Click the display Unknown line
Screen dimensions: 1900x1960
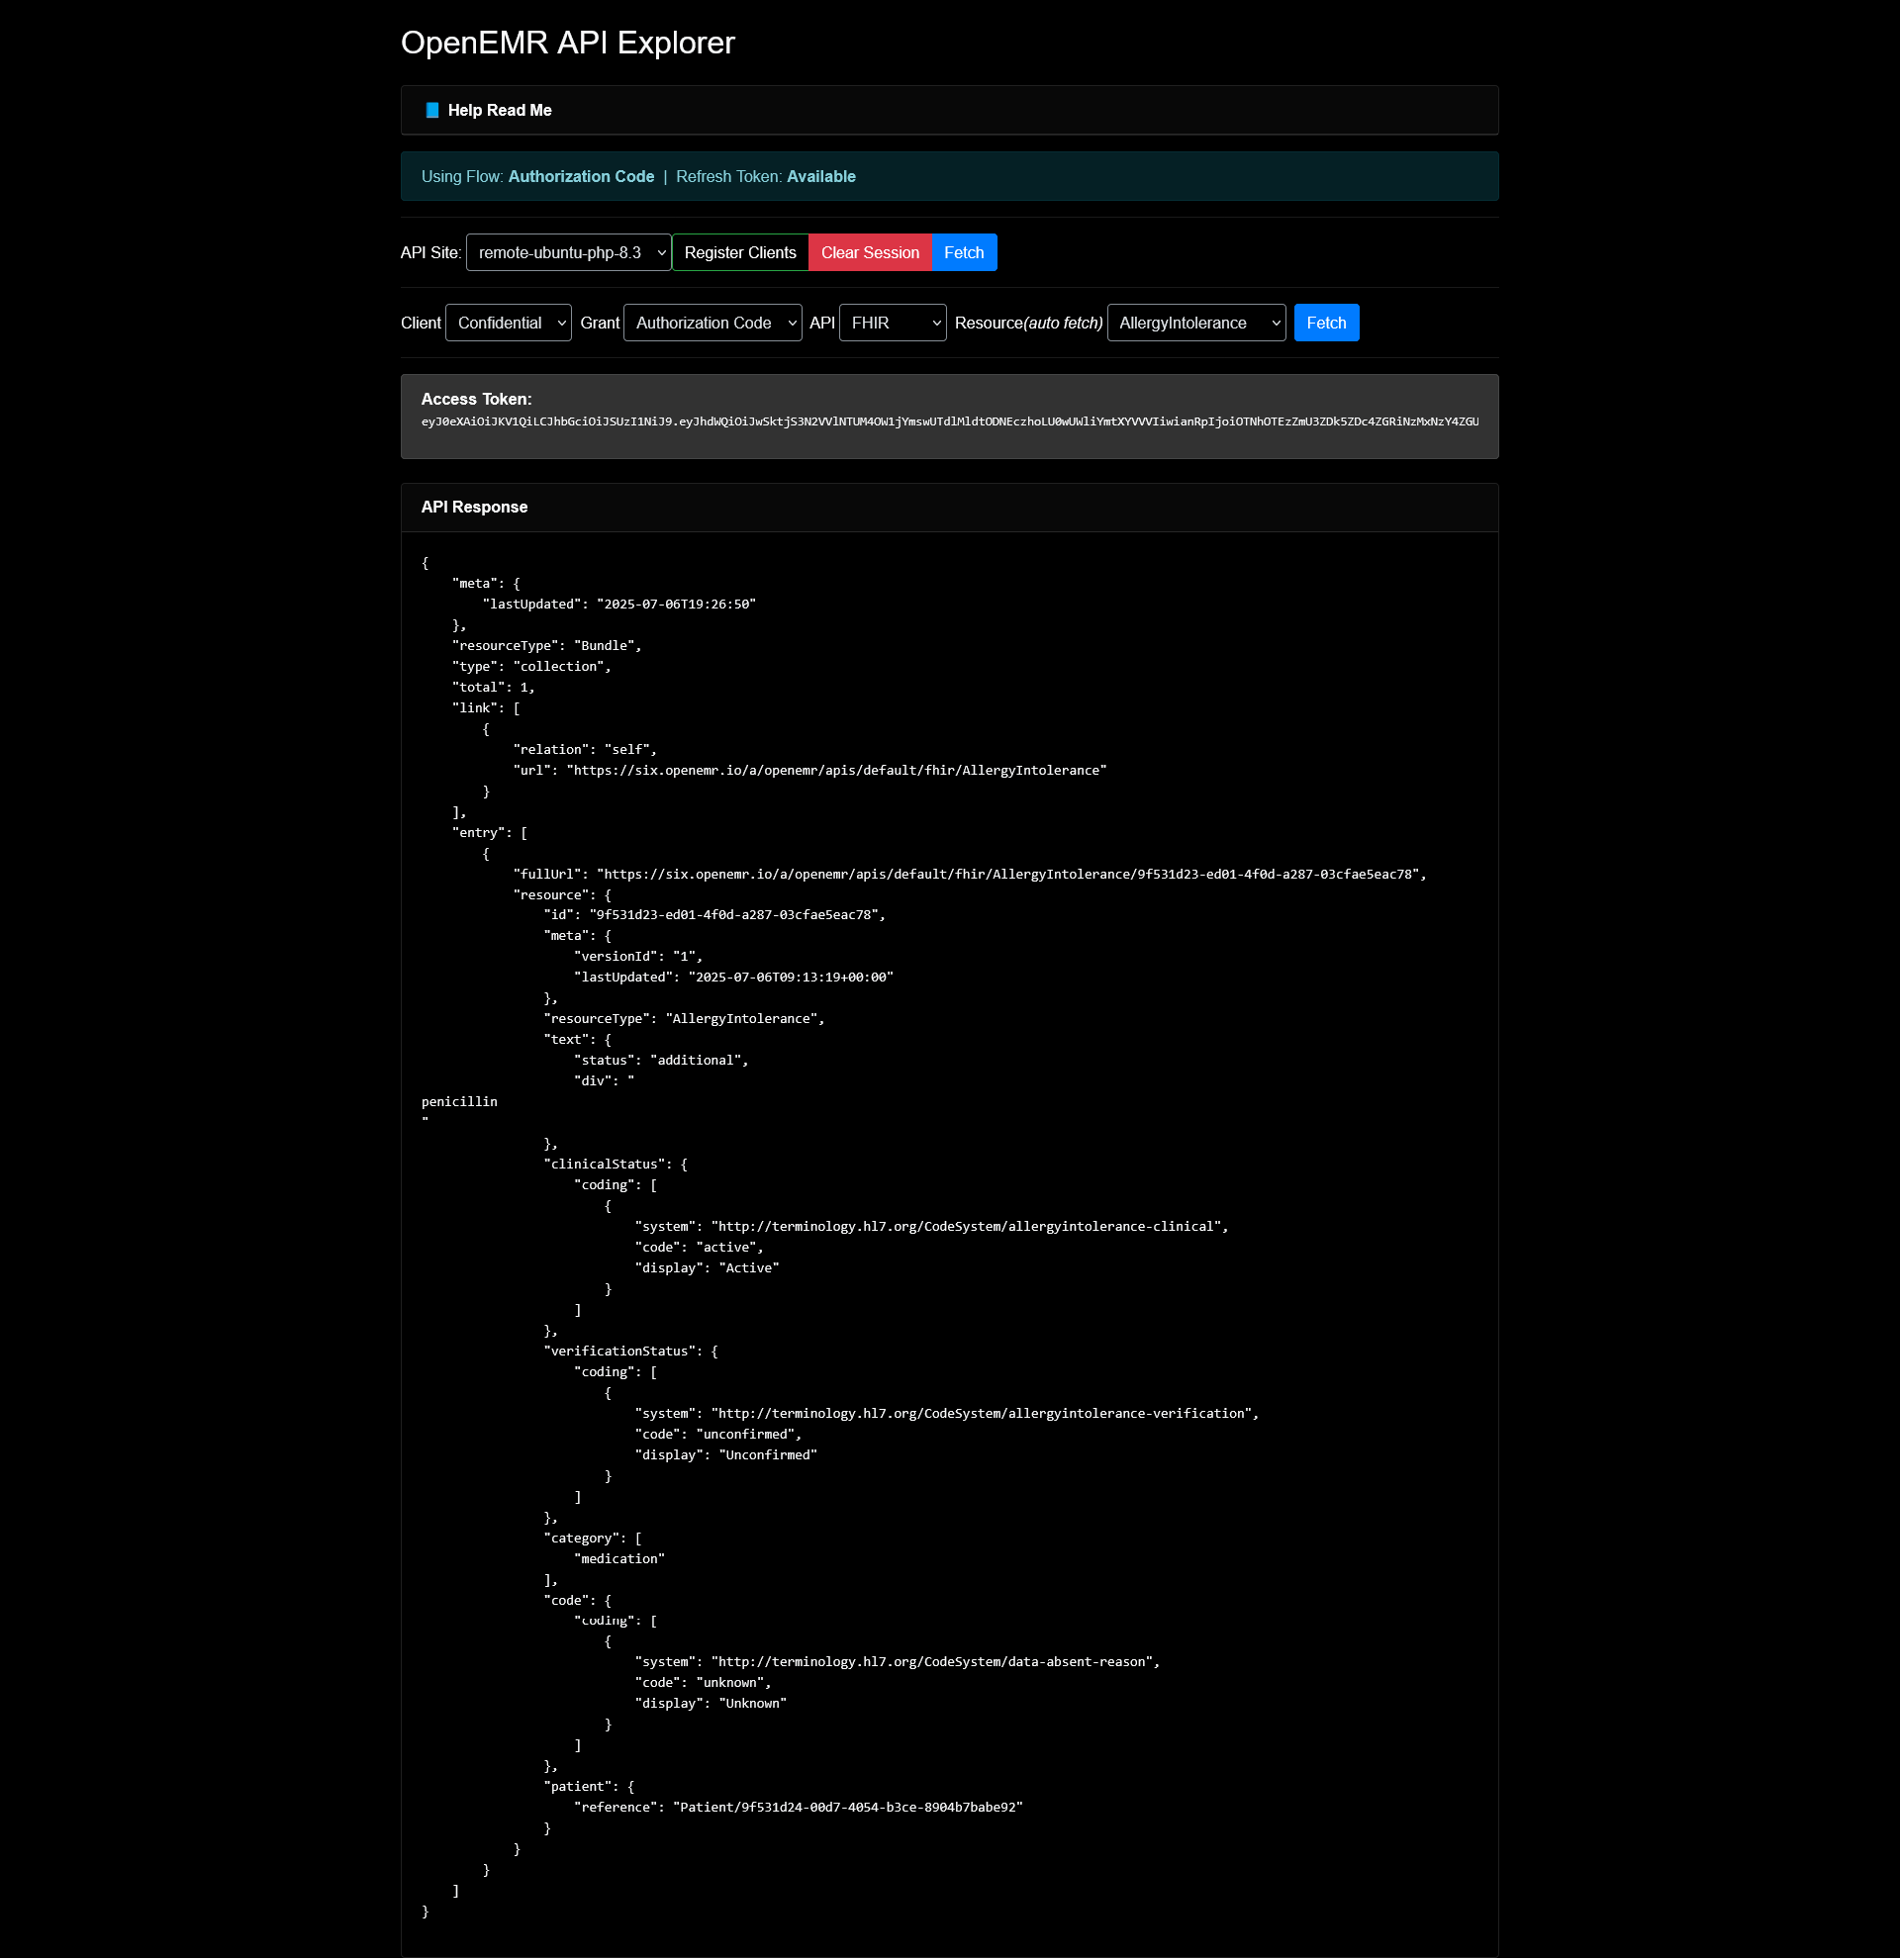click(x=711, y=1704)
